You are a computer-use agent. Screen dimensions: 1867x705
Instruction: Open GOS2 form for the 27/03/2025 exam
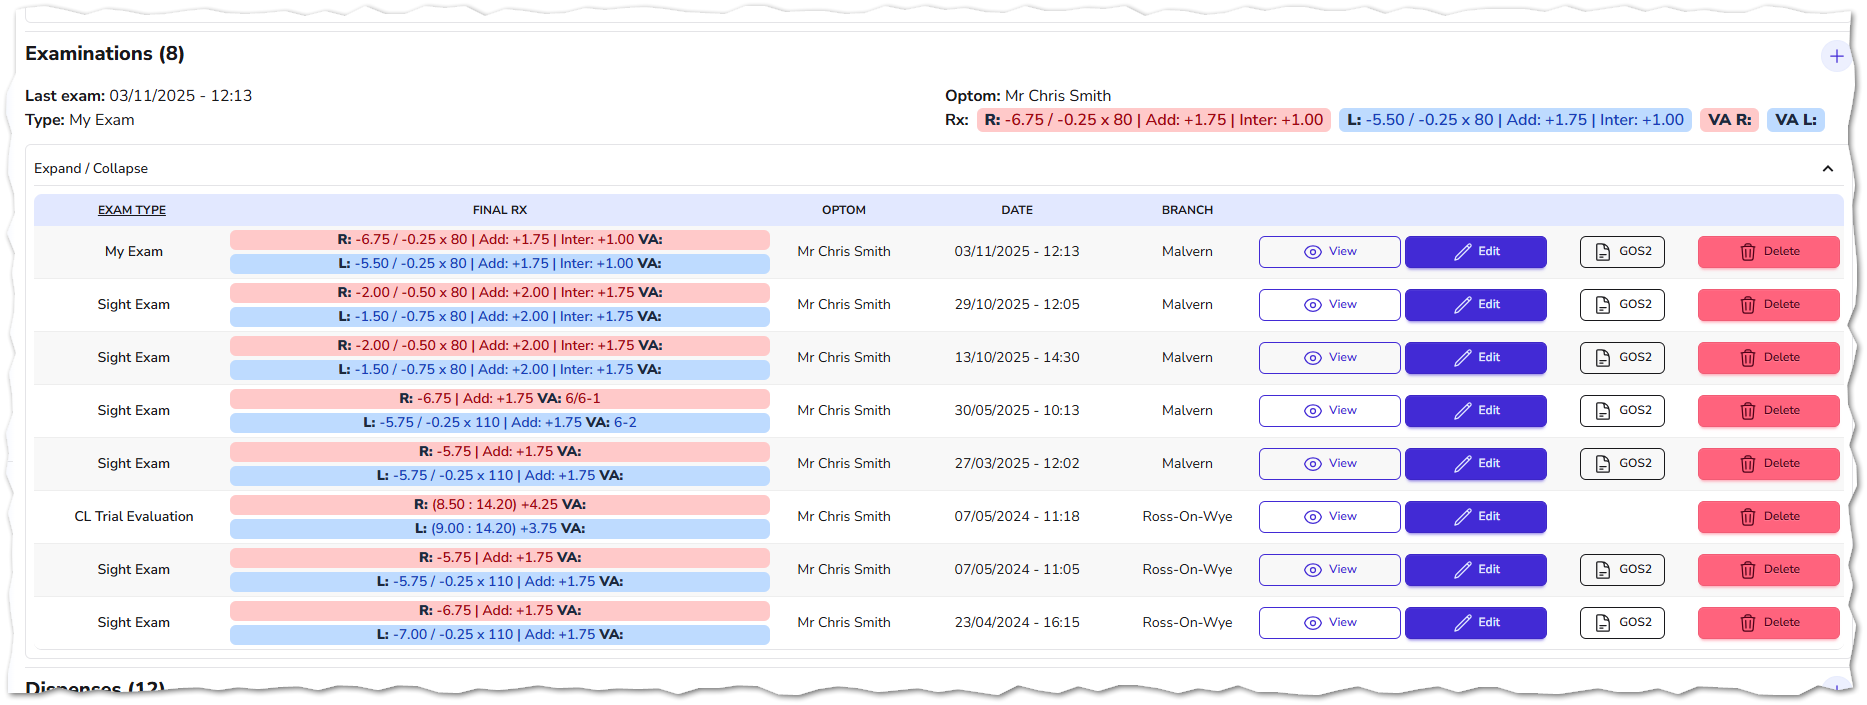click(1622, 464)
